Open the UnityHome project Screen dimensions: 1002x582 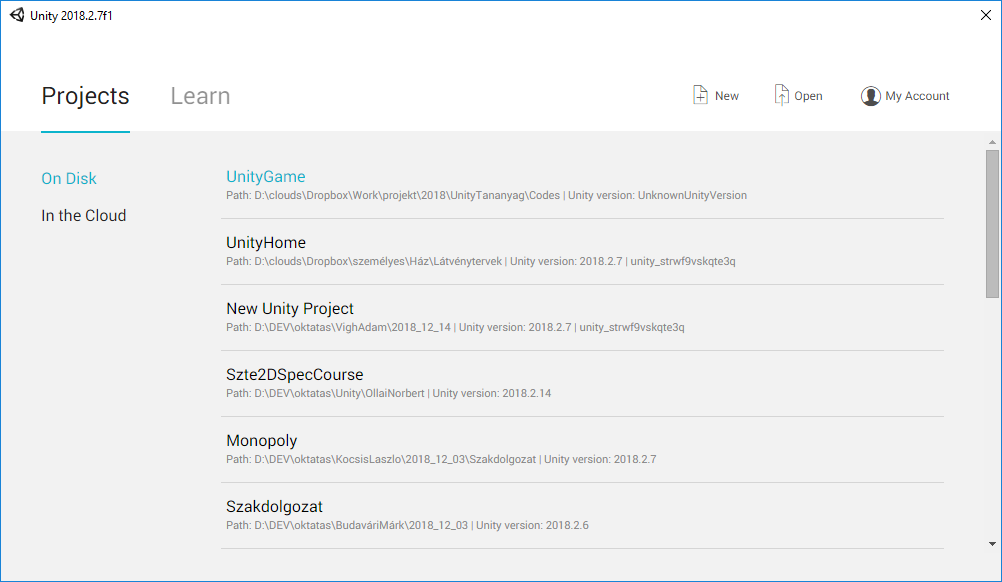[x=266, y=243]
